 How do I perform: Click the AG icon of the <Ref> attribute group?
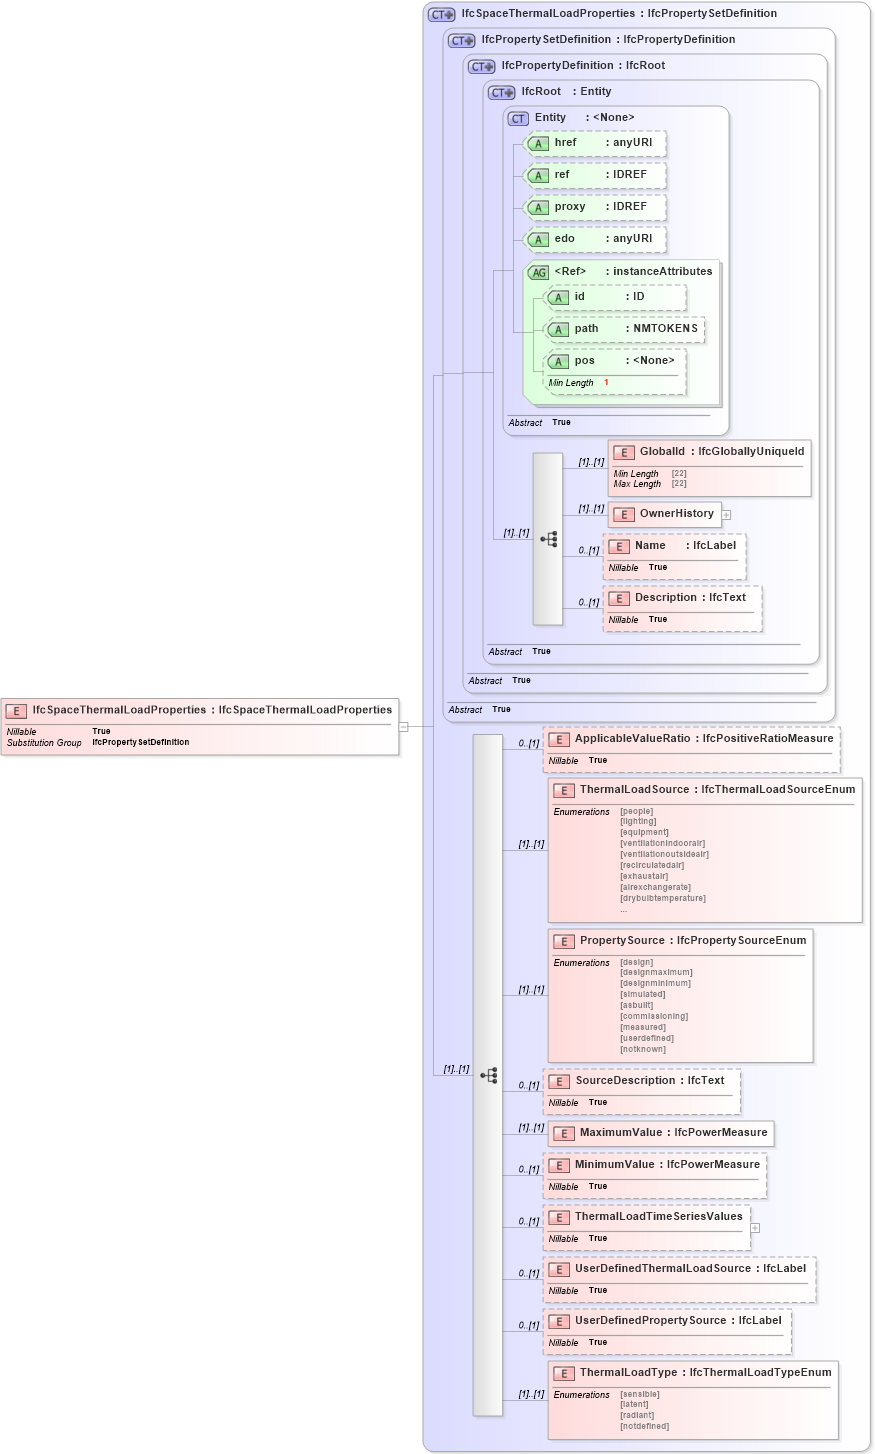537,271
